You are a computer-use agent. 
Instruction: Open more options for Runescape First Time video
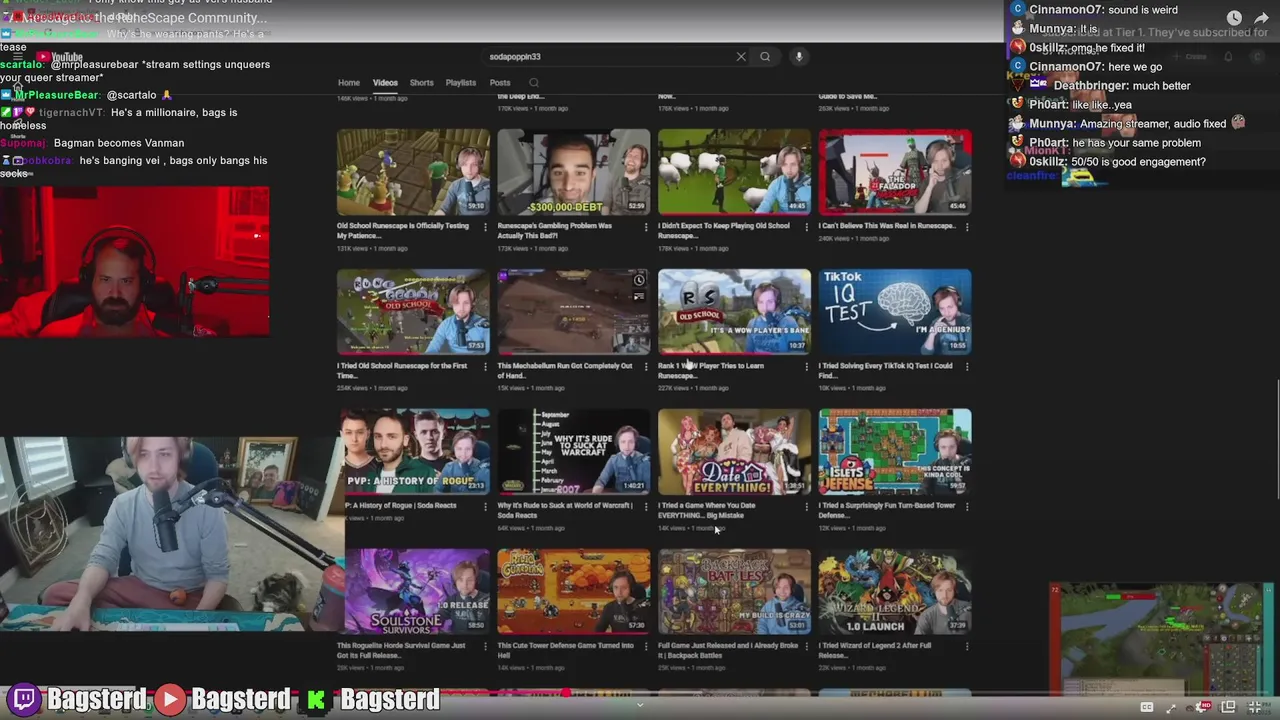[485, 367]
